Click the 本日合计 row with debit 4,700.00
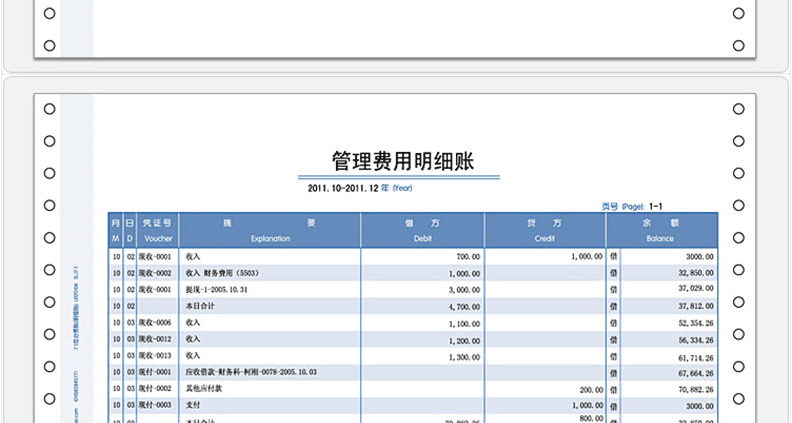Viewport: 792px width, 423px height. [x=413, y=306]
